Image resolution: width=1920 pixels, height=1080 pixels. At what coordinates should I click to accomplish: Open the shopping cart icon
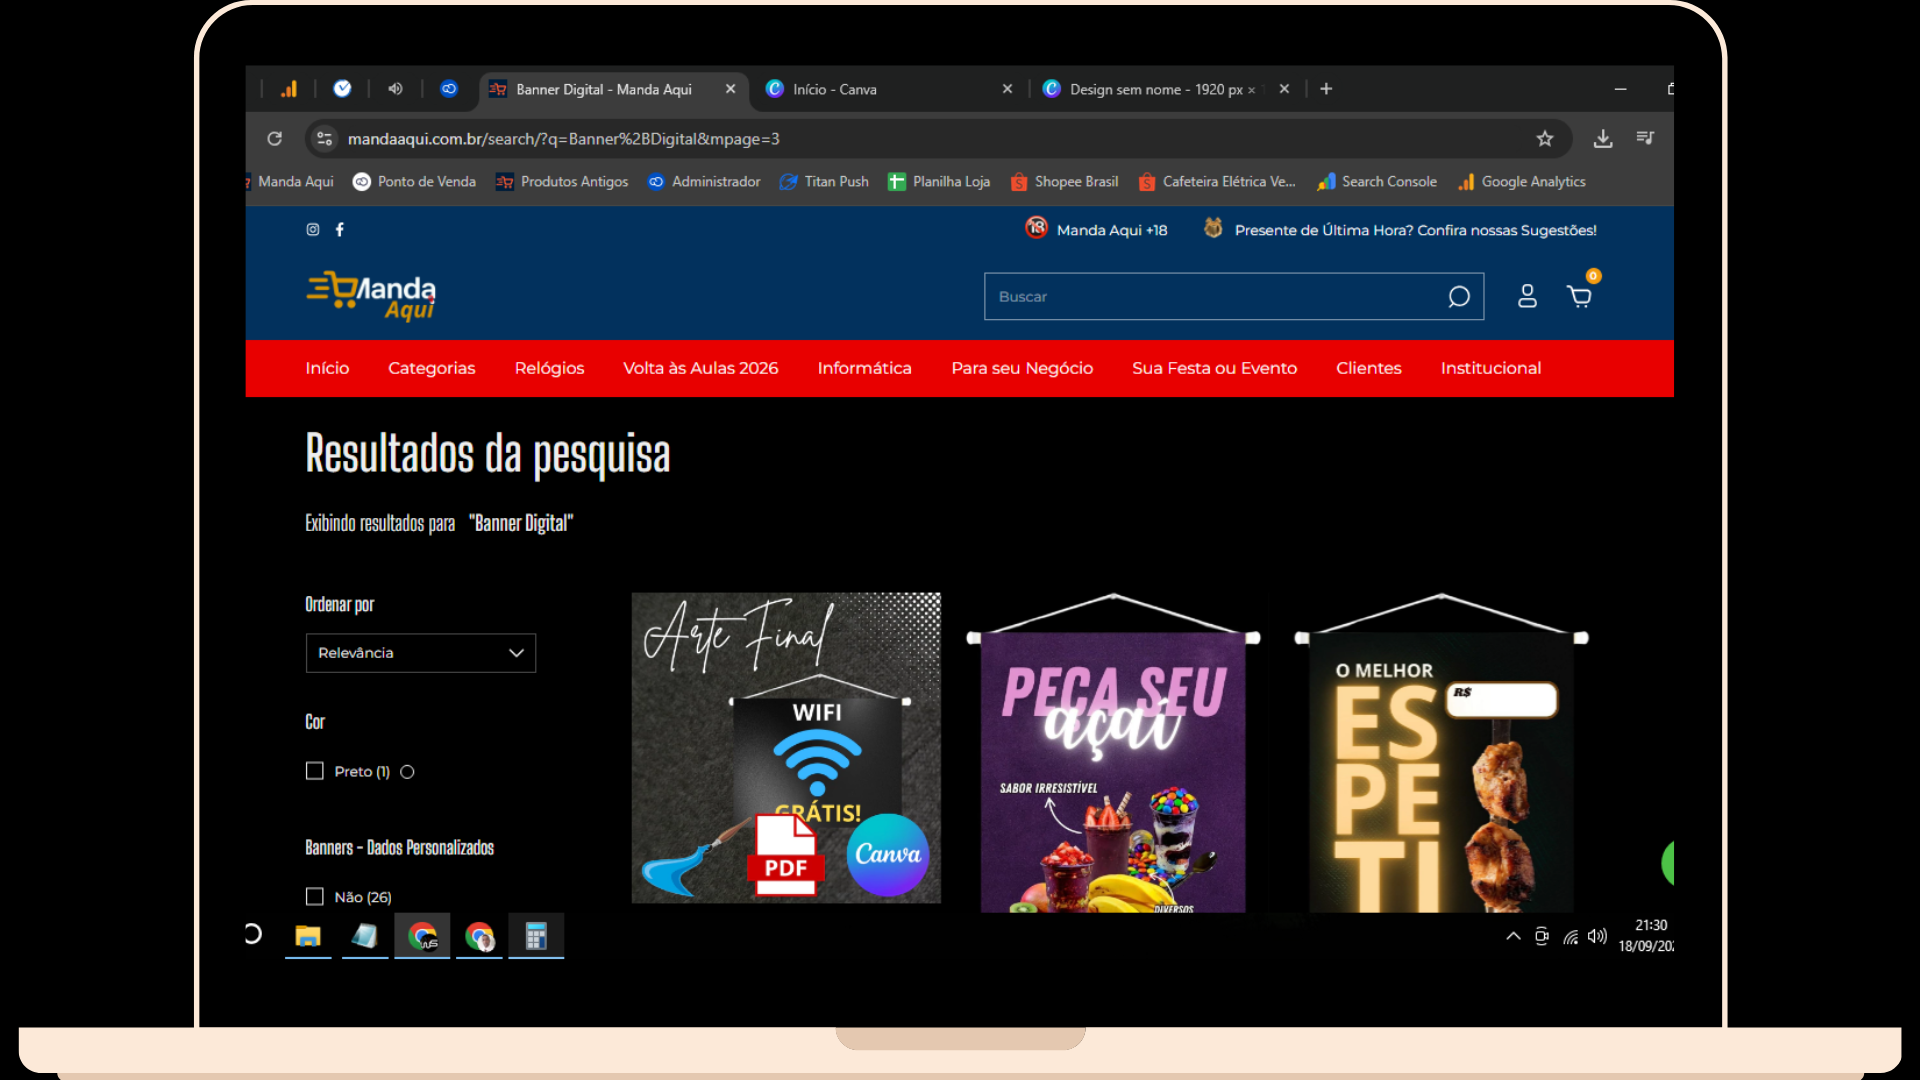1579,297
